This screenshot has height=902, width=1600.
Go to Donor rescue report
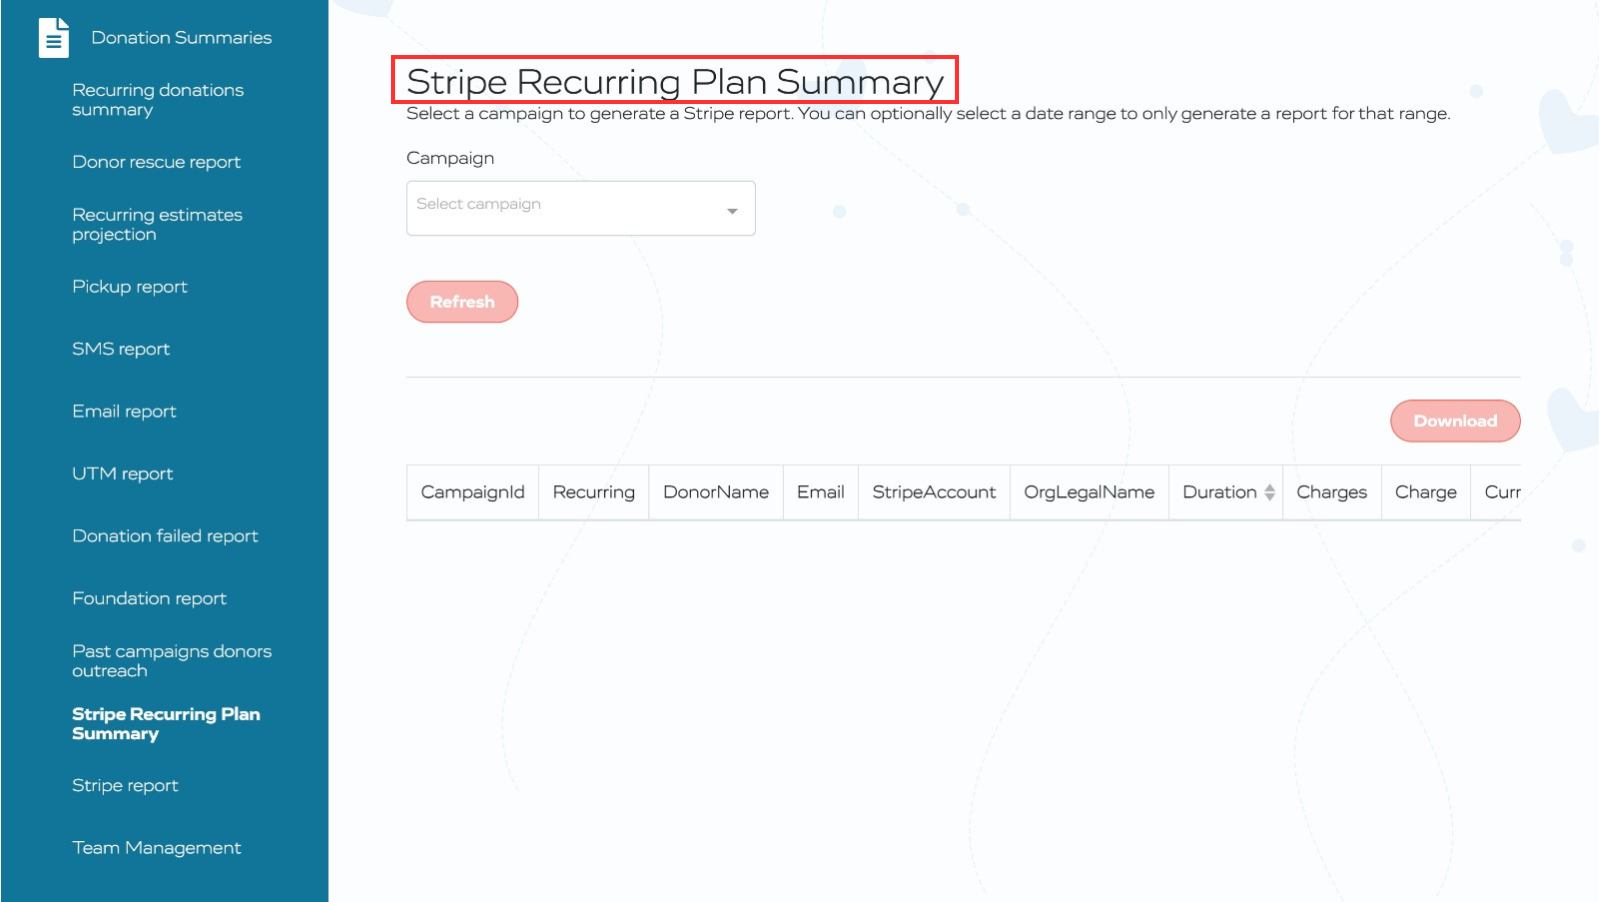point(156,162)
